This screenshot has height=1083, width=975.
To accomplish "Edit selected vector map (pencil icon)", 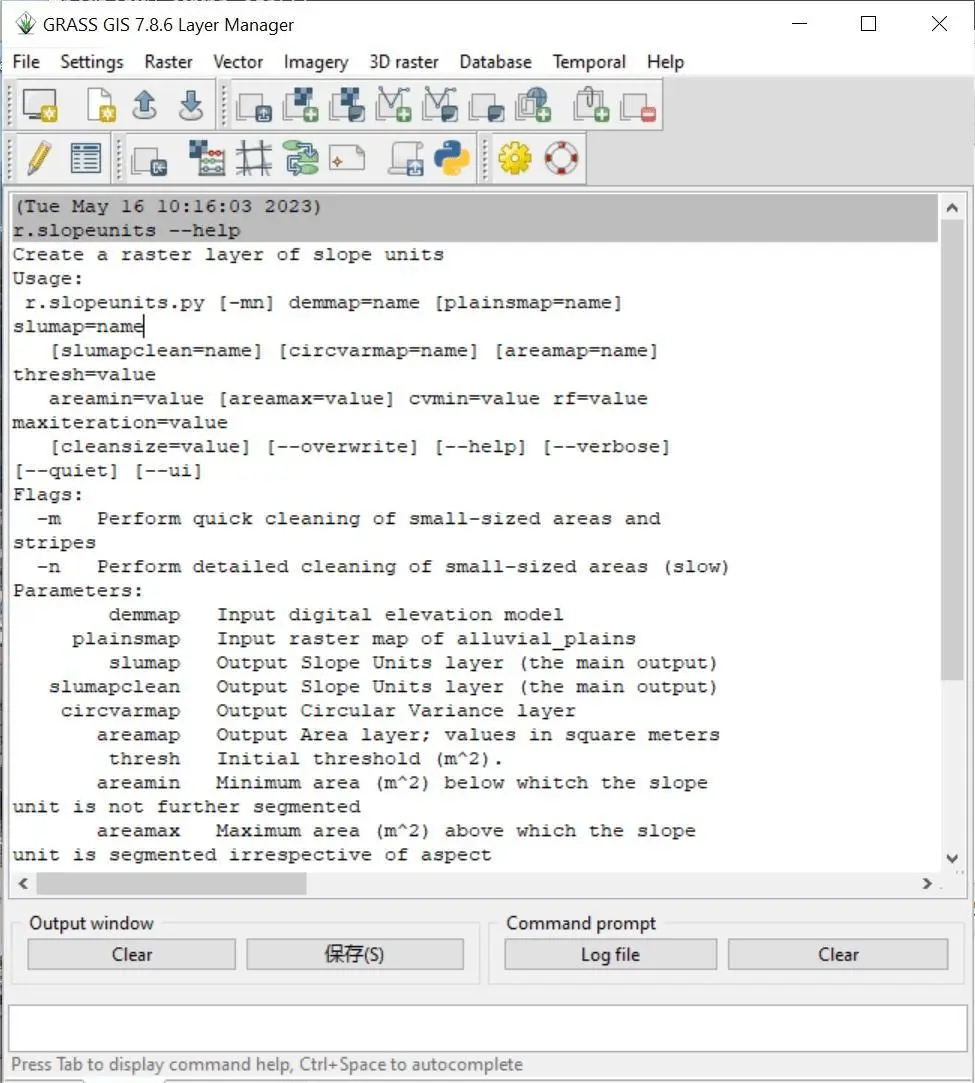I will click(39, 158).
